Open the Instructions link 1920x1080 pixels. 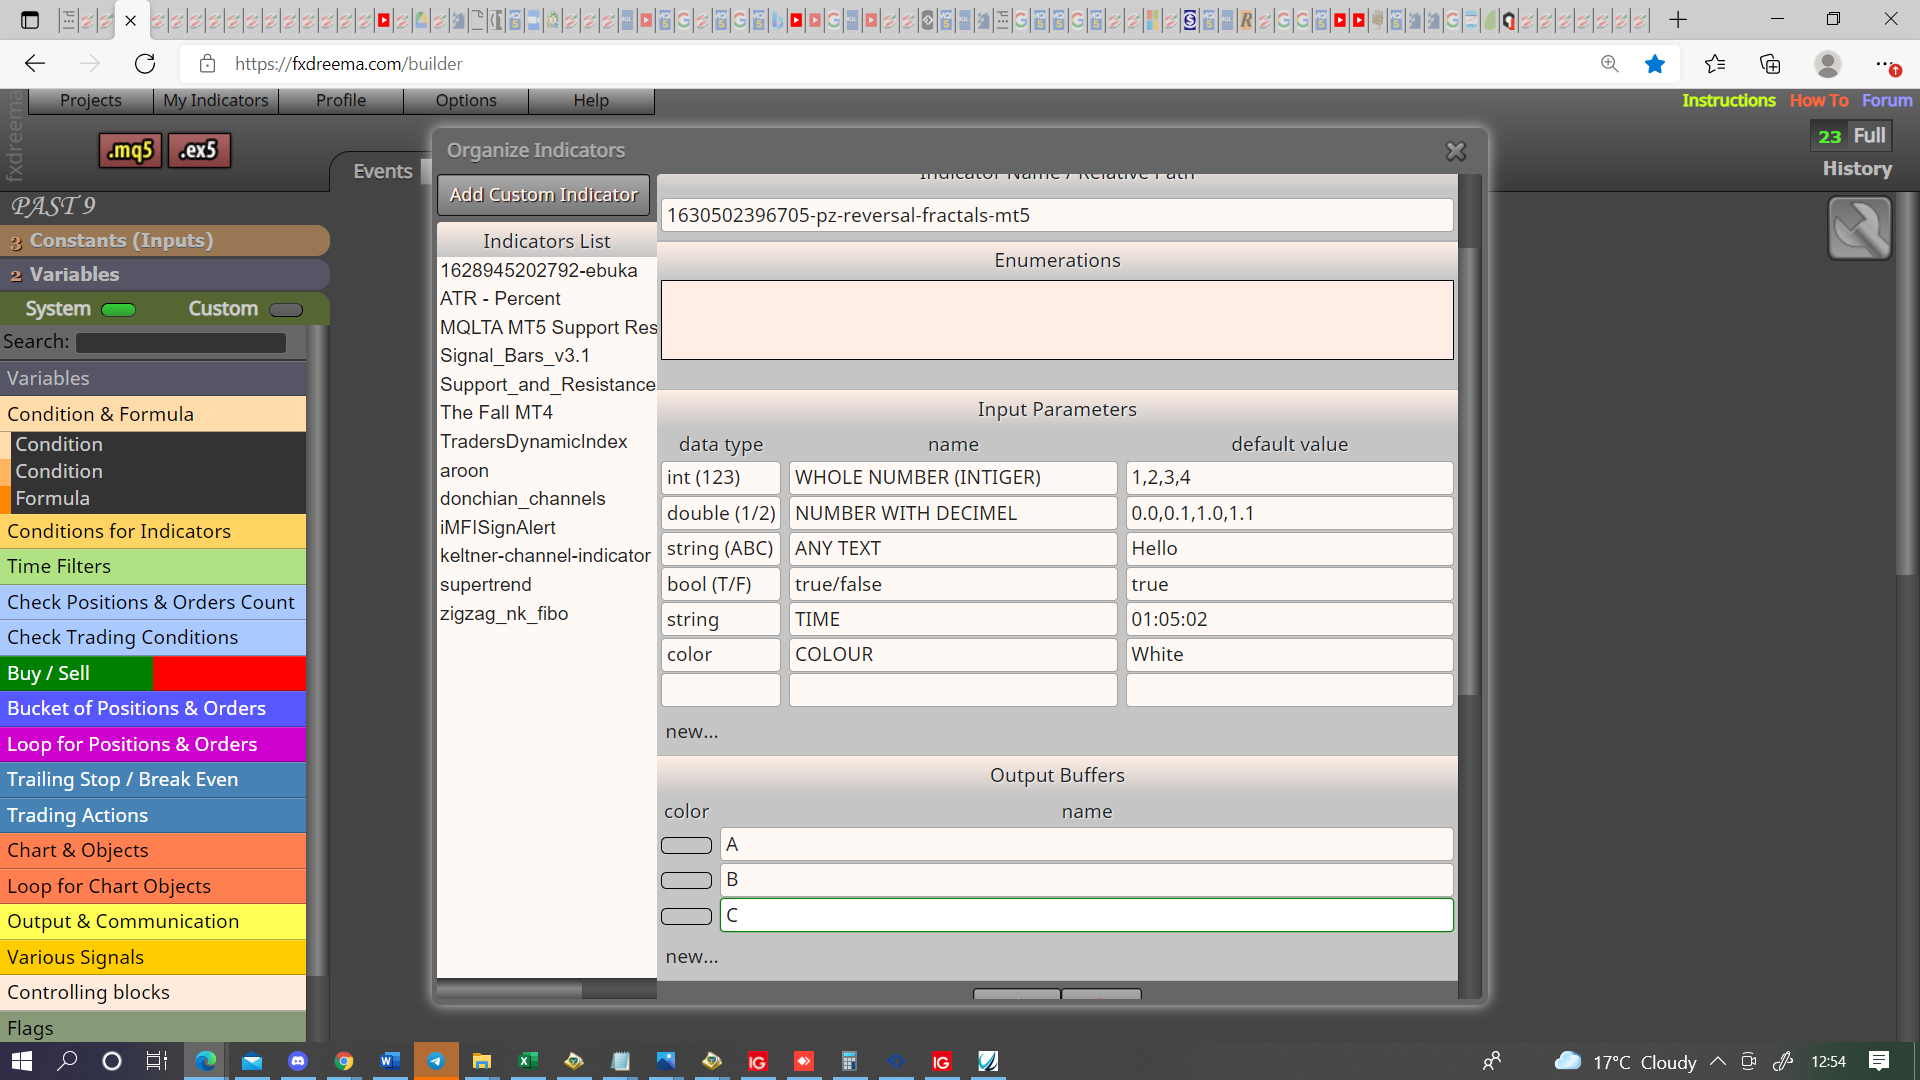tap(1728, 100)
